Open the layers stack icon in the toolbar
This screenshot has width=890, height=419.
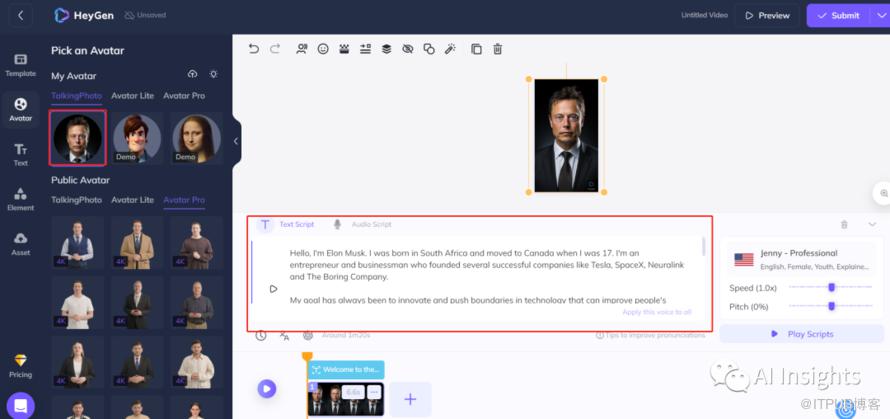pos(386,49)
